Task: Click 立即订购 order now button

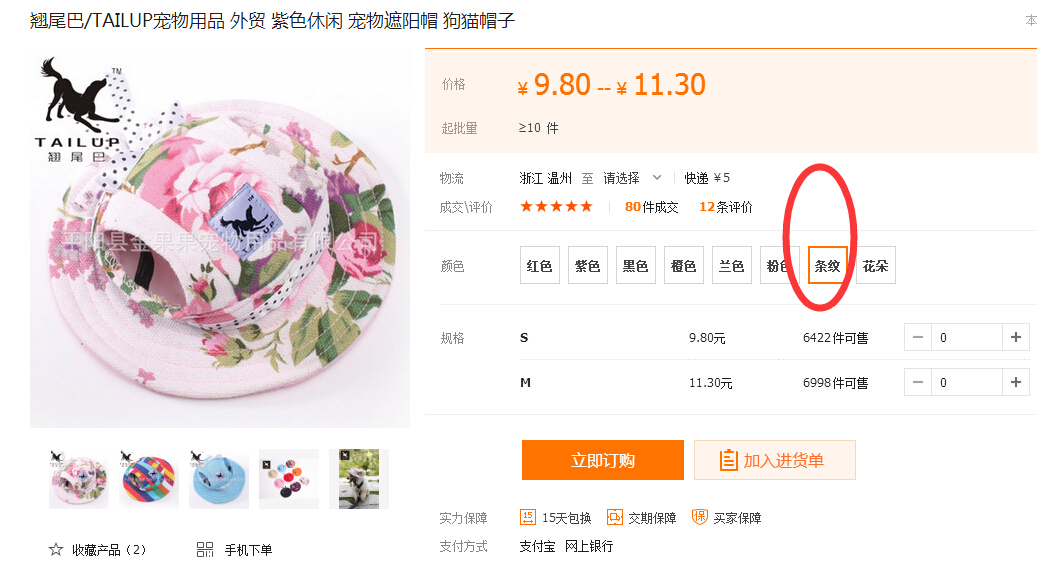Action: pyautogui.click(x=603, y=460)
